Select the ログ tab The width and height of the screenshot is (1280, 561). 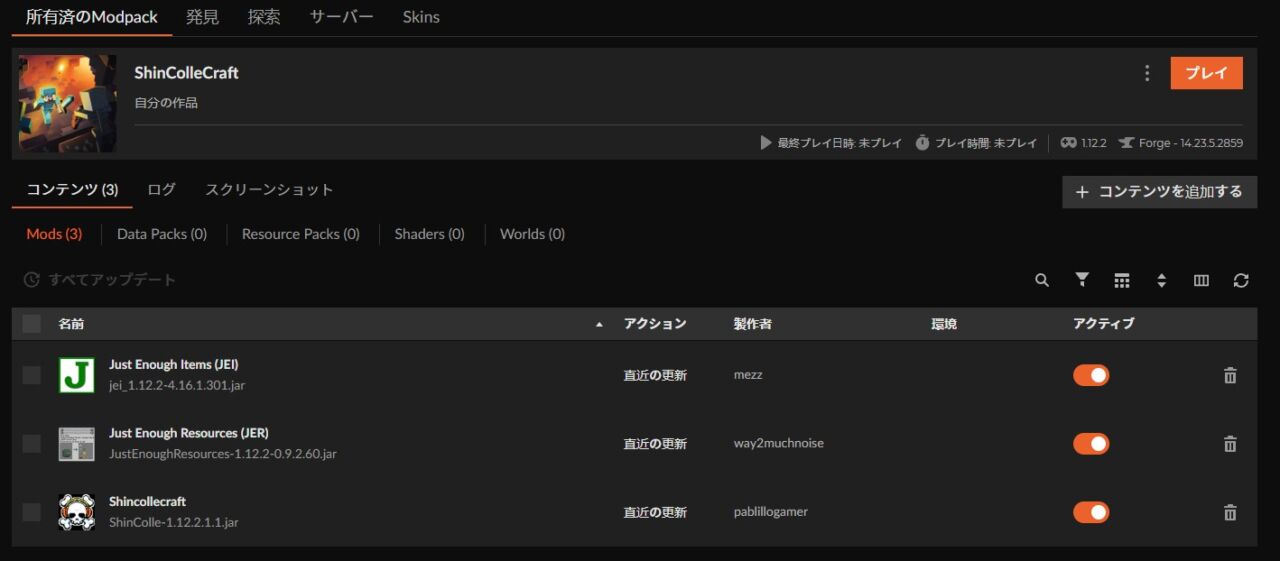click(x=161, y=189)
